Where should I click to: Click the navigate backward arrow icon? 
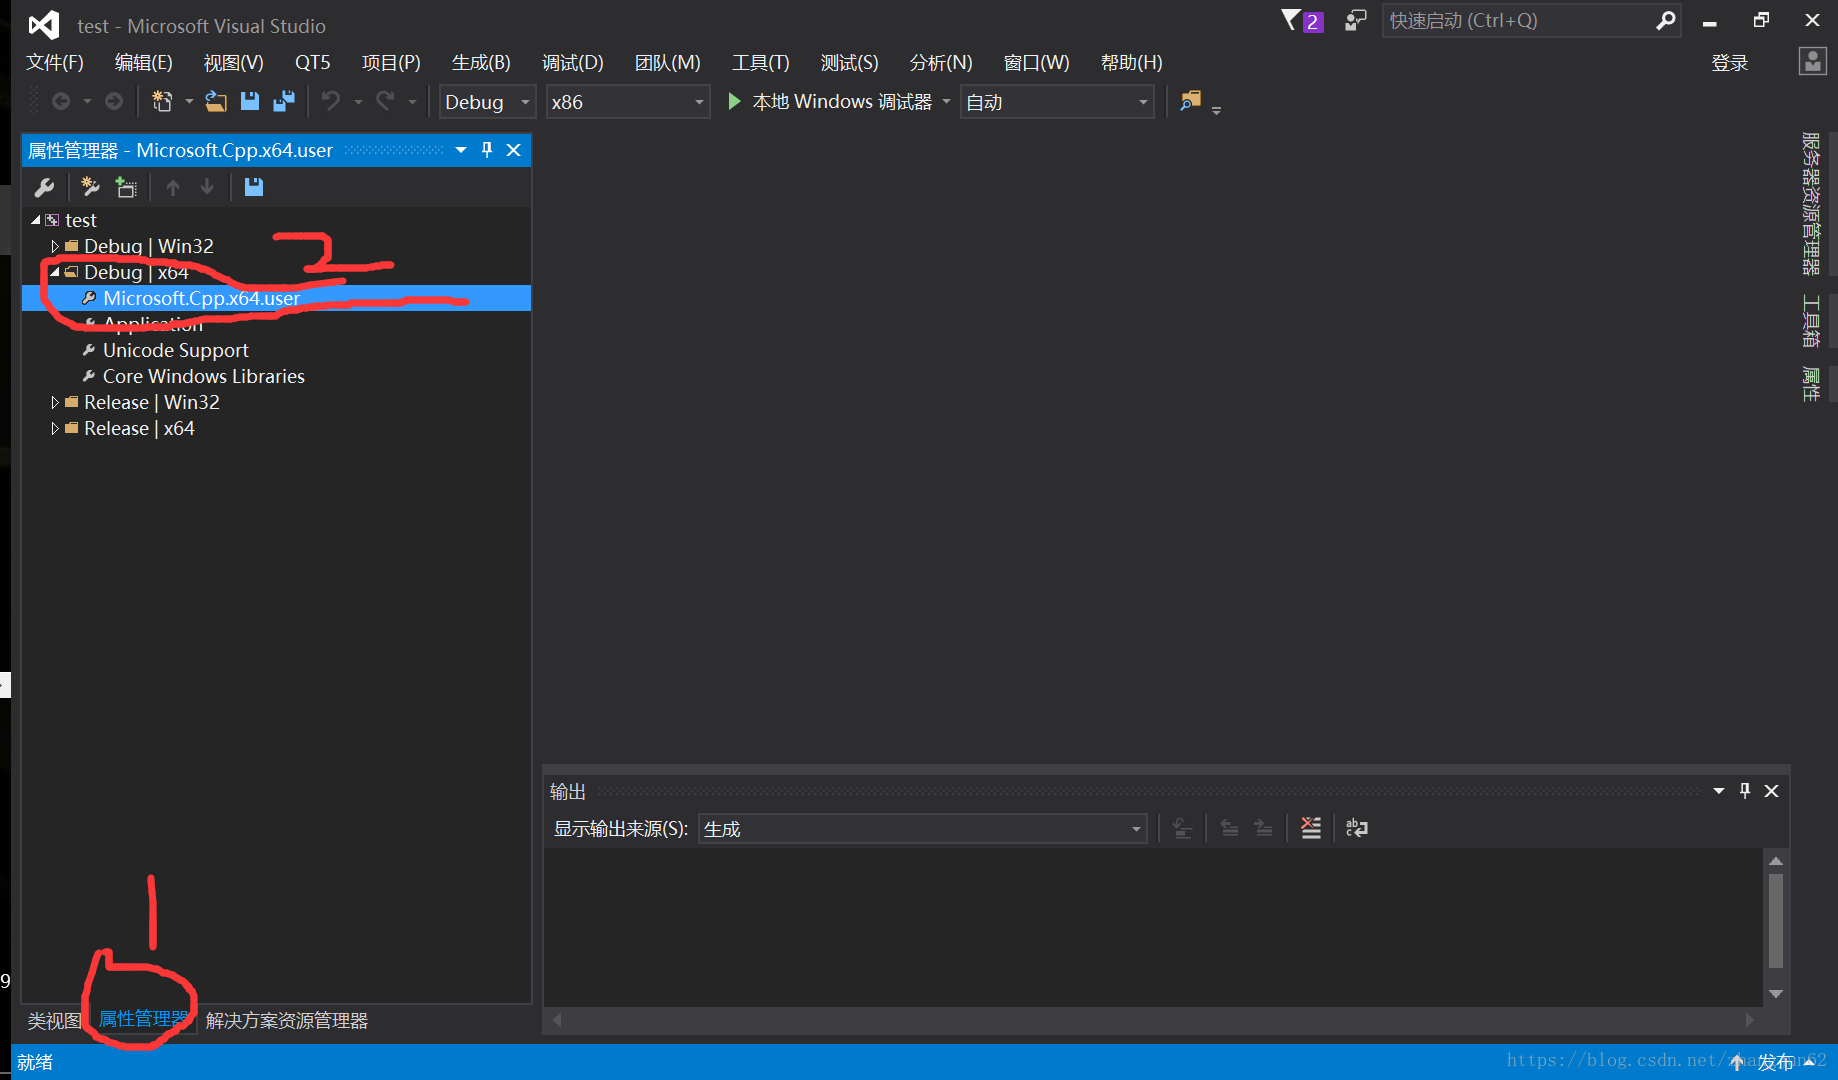pos(61,102)
